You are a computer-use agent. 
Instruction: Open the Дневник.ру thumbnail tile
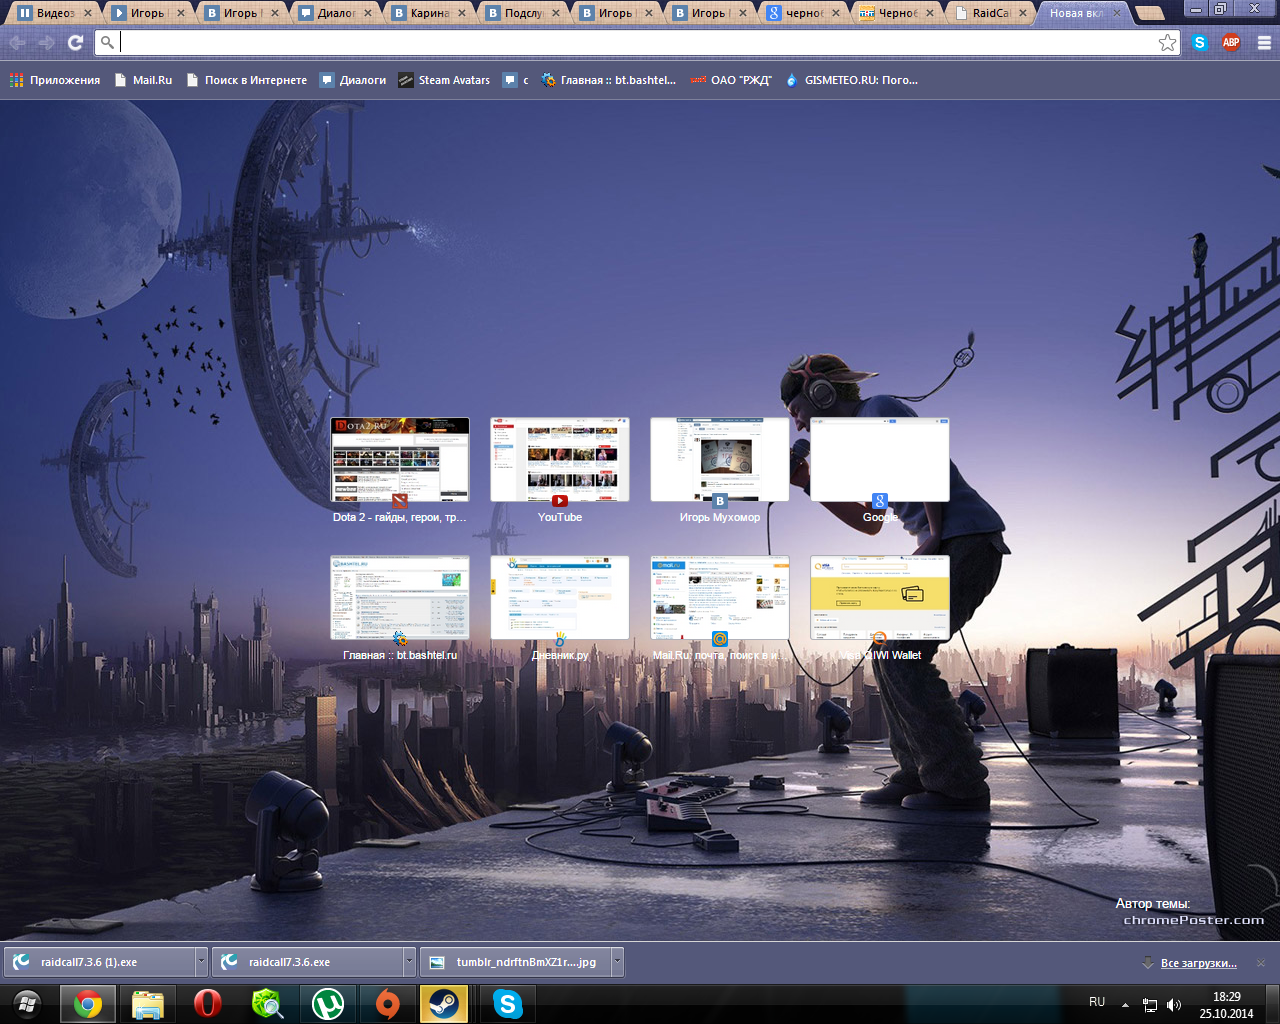(560, 598)
